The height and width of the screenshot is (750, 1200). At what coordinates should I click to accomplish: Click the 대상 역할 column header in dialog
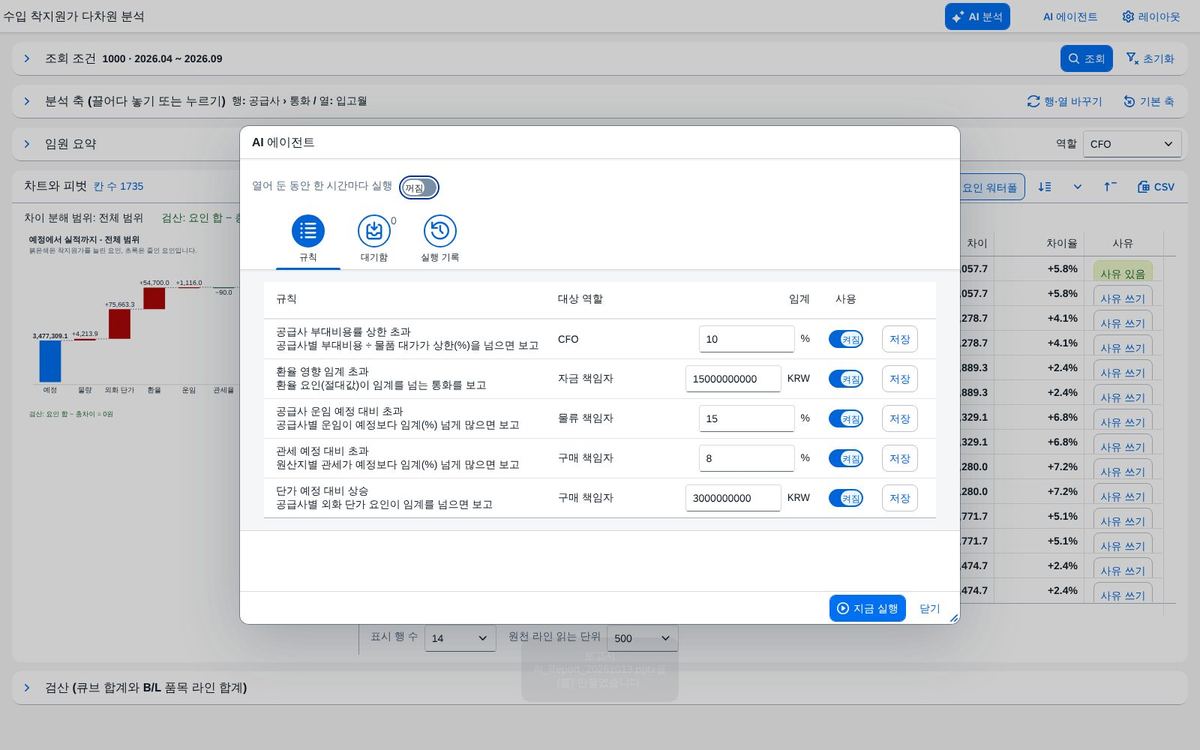tap(580, 299)
